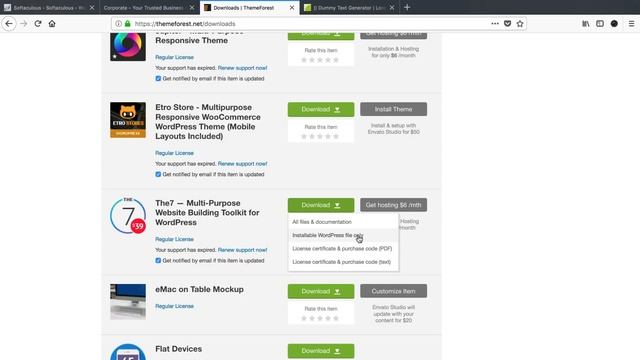Open Flat Devices item title
Screen dimensions: 640x360
(178, 349)
